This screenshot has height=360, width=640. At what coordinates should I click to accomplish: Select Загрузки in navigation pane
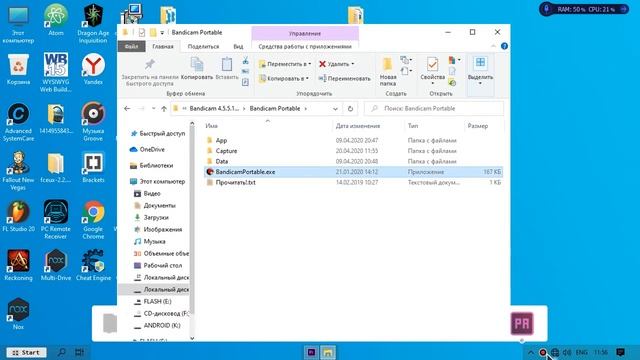pos(156,218)
